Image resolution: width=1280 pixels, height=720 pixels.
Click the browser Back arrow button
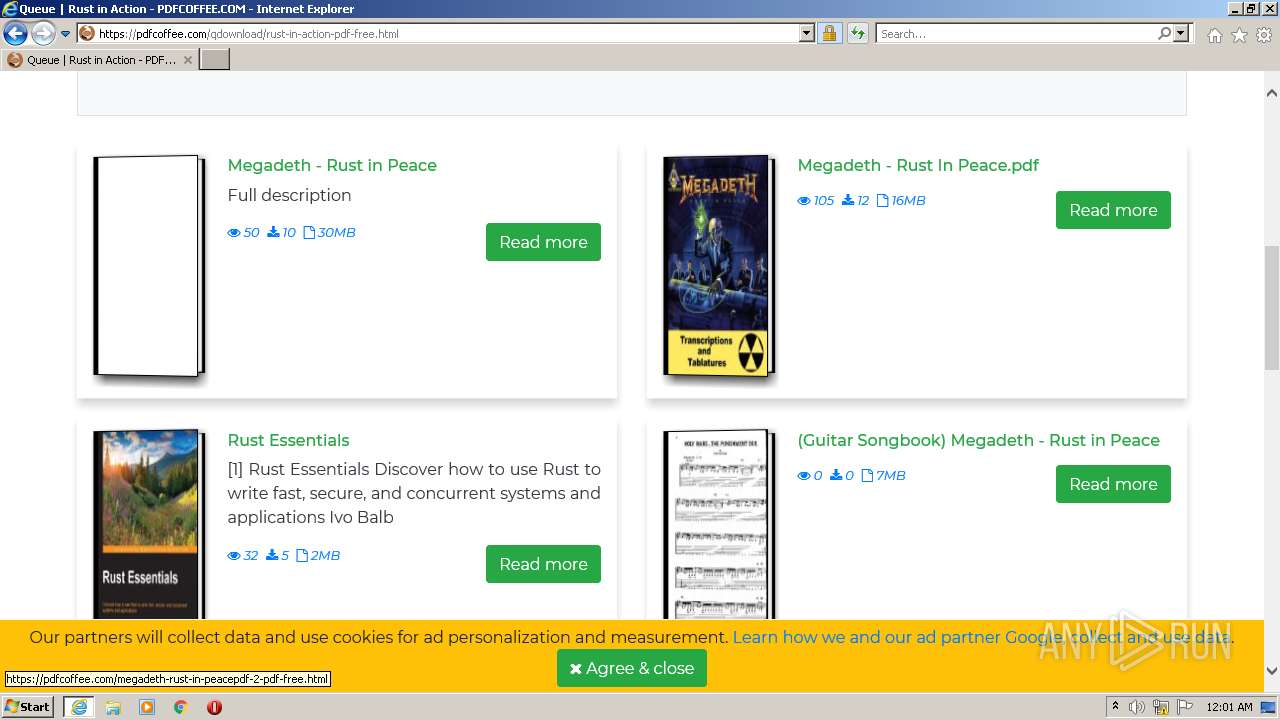15,34
